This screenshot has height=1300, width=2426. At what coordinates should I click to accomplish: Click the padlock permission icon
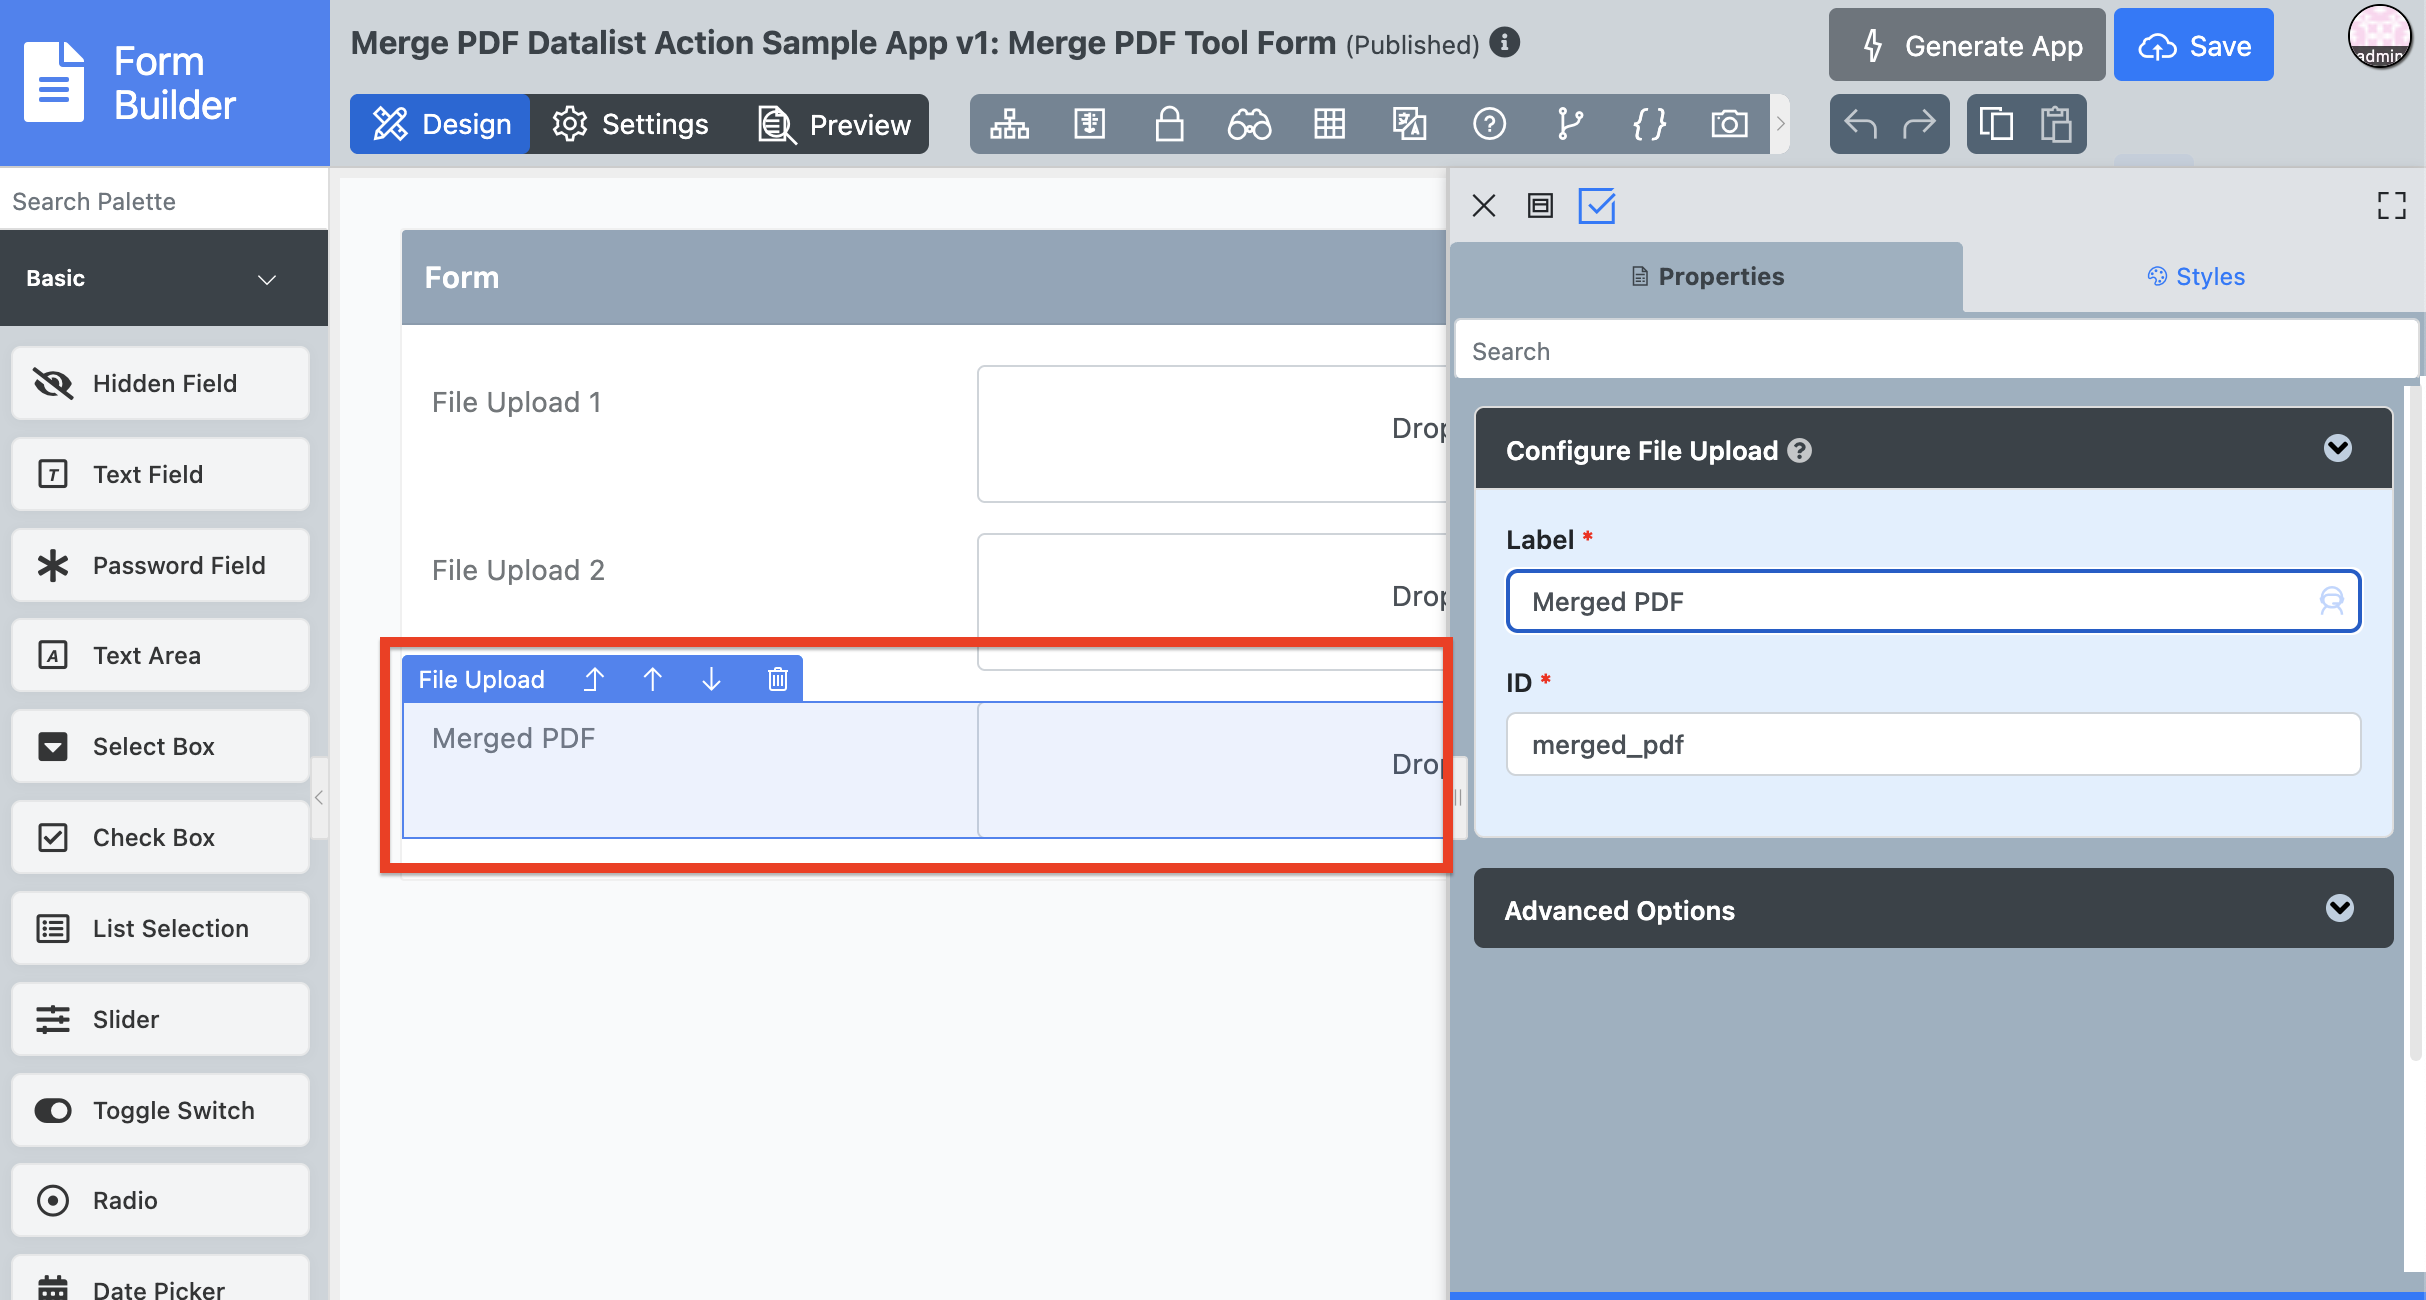pos(1169,124)
